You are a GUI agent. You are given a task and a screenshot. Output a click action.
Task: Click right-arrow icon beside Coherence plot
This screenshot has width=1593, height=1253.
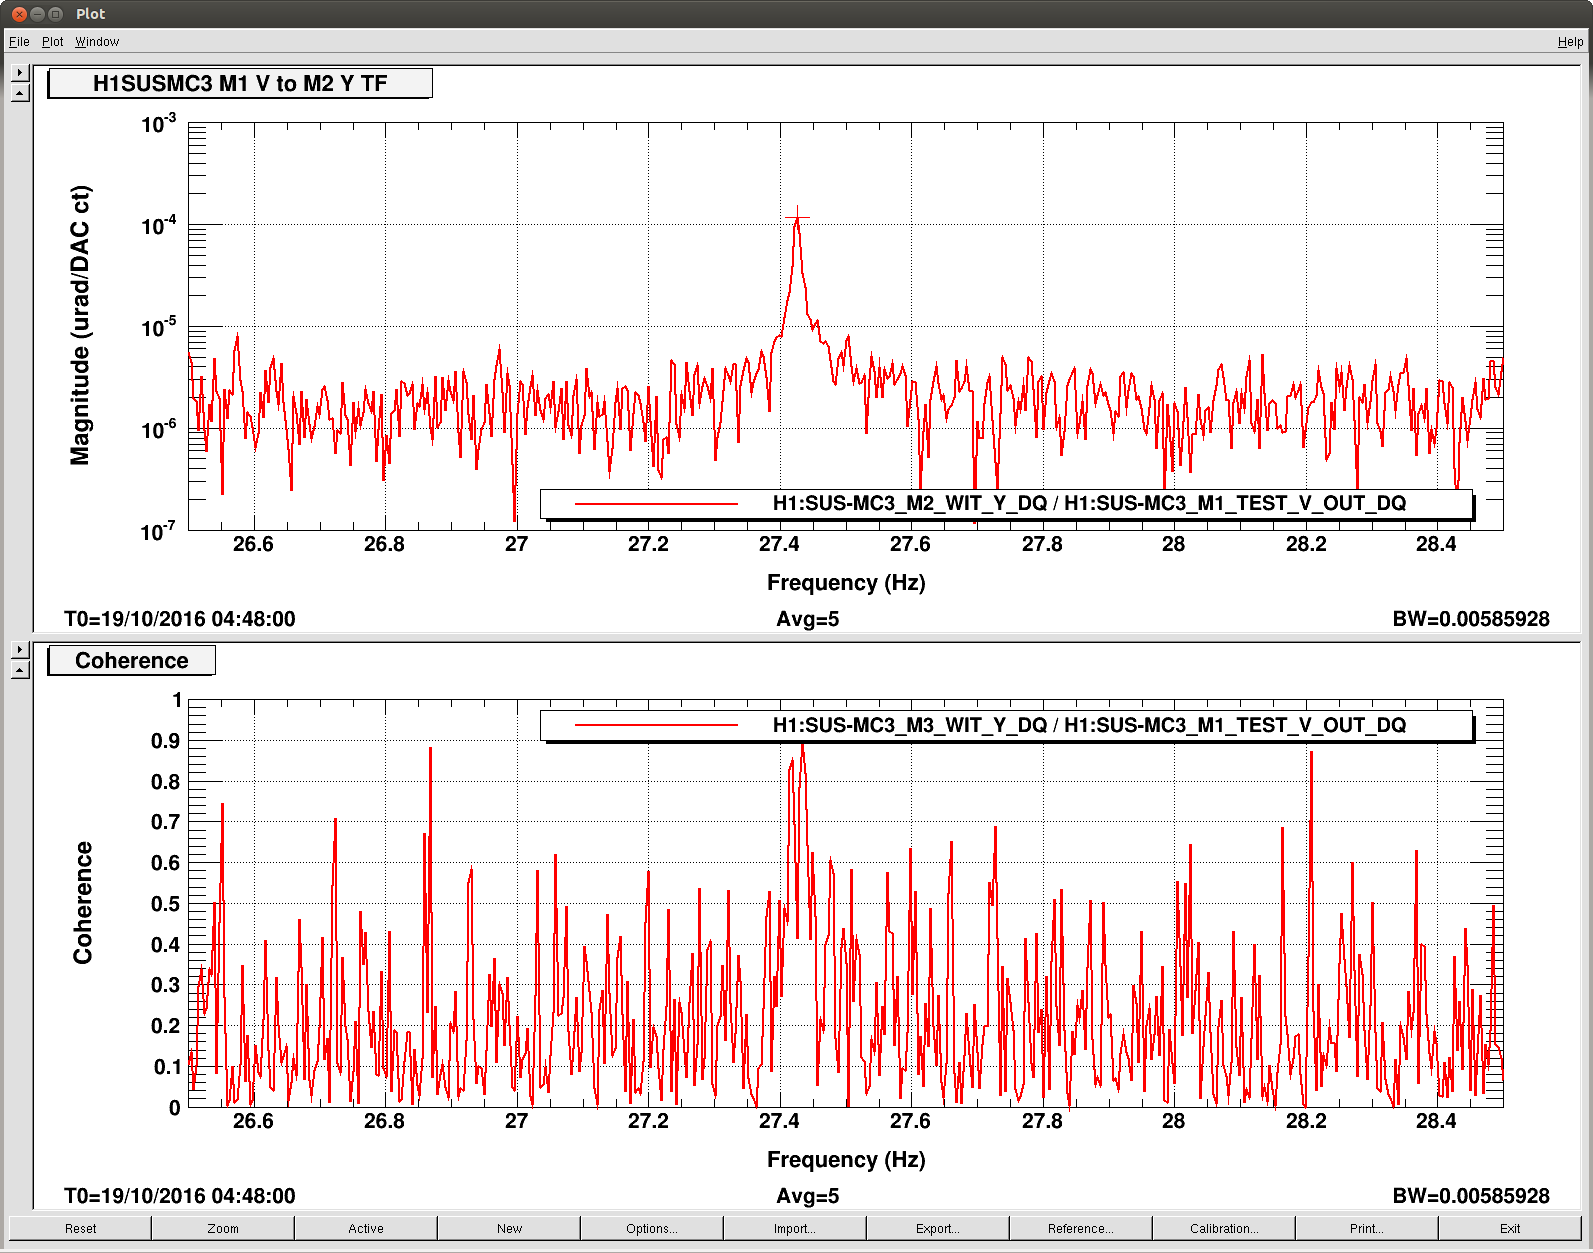pyautogui.click(x=20, y=650)
